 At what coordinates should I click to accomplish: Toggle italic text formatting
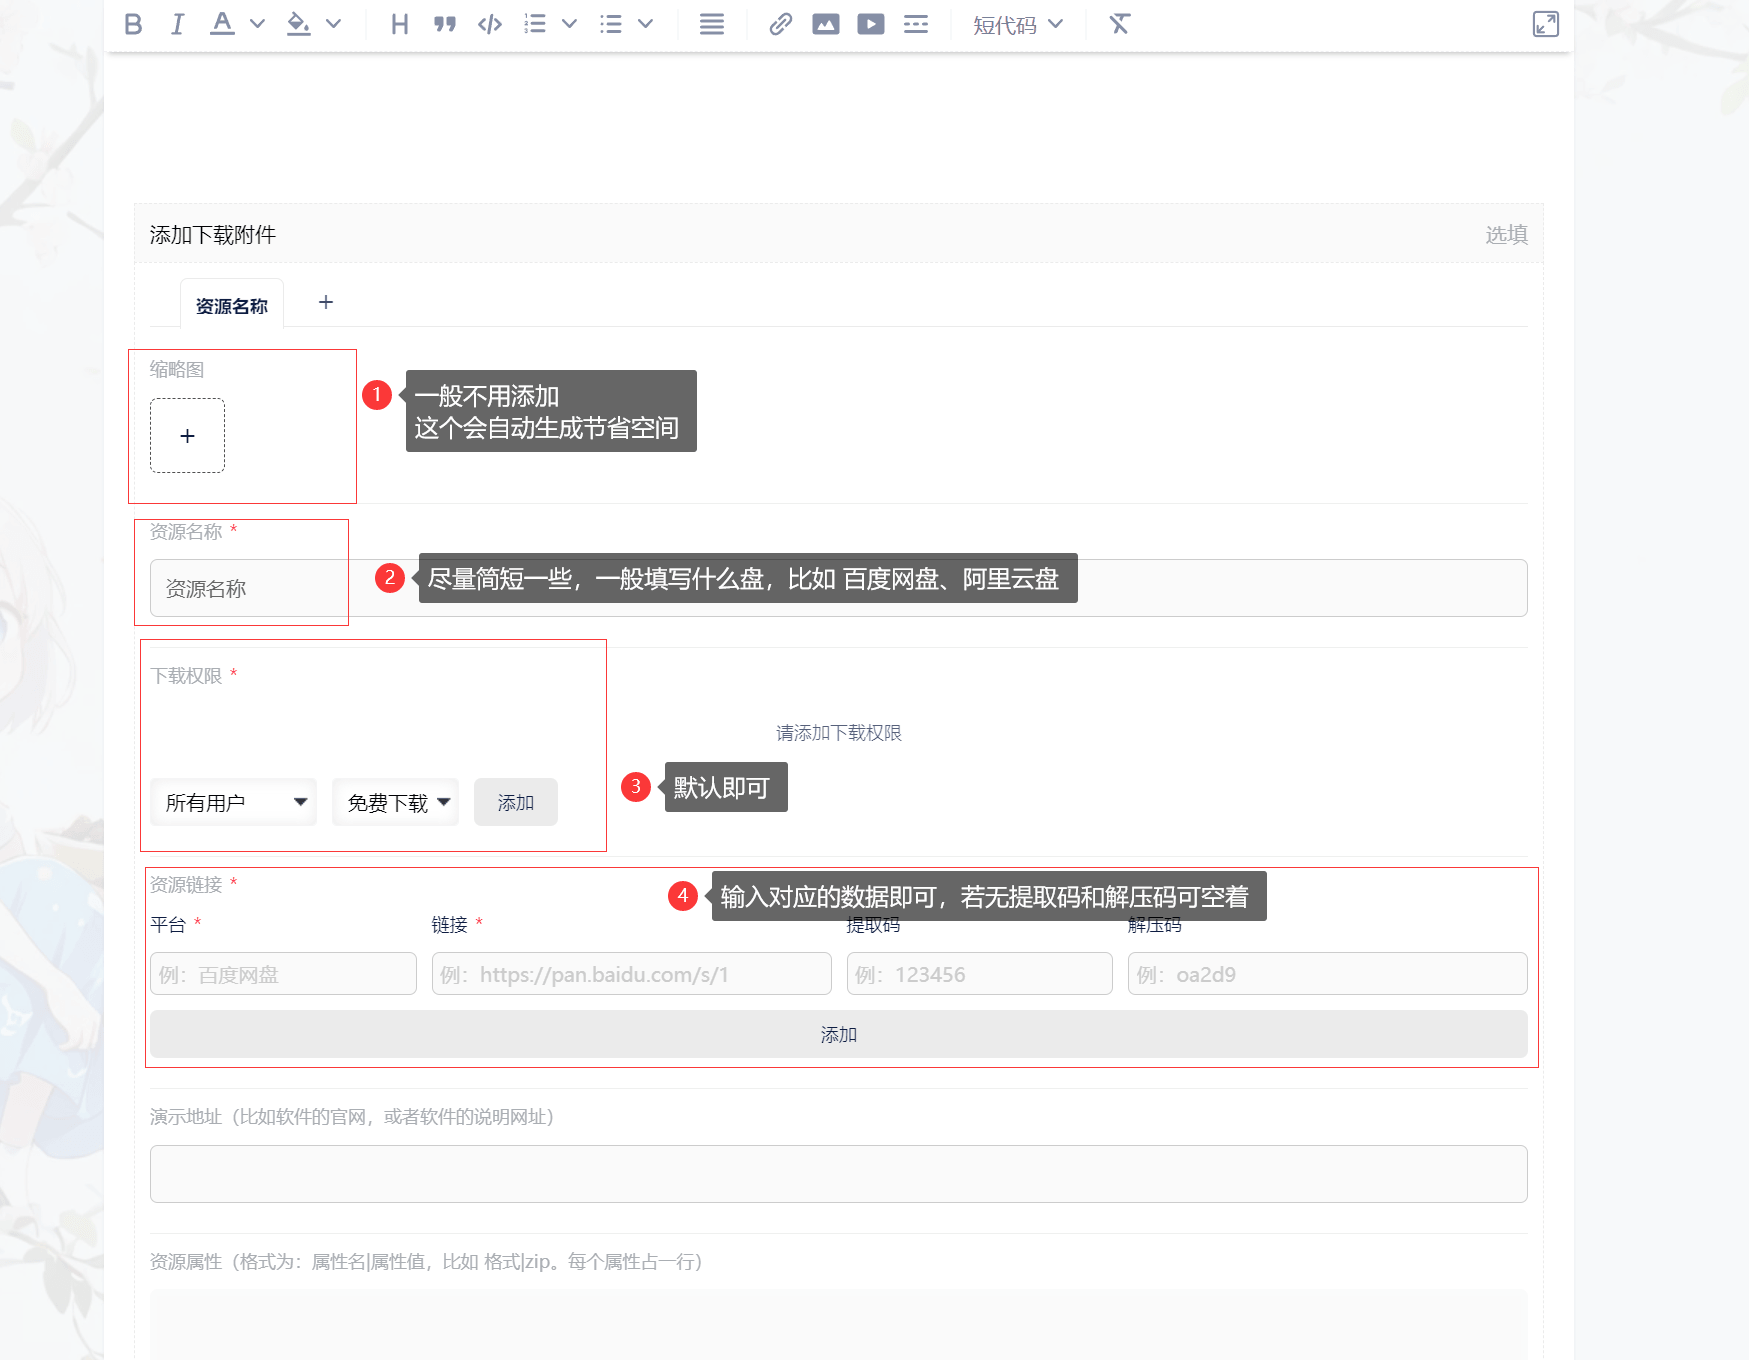point(177,24)
